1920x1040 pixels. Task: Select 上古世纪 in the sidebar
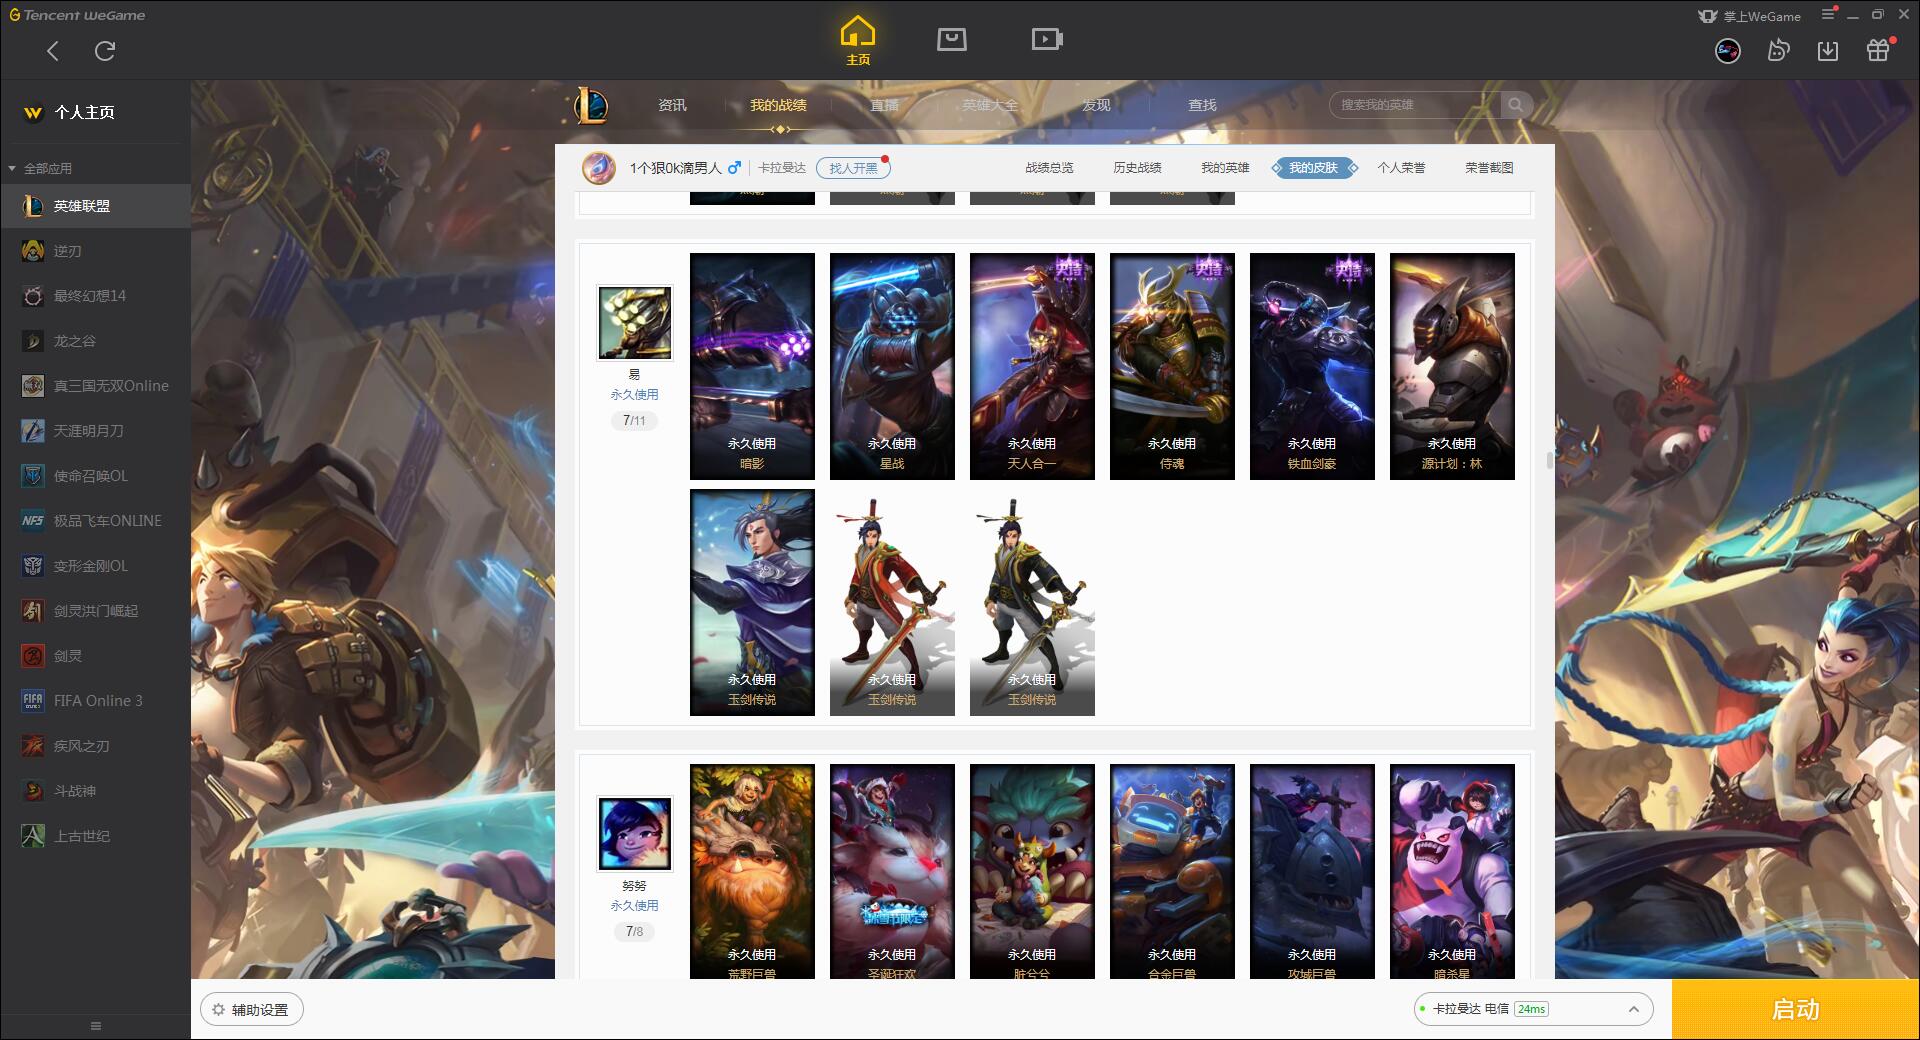(x=95, y=836)
